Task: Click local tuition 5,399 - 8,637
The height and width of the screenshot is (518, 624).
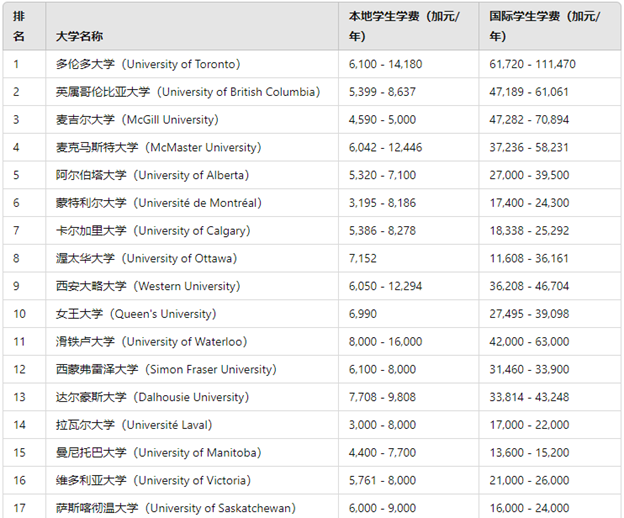Action: pyautogui.click(x=382, y=92)
